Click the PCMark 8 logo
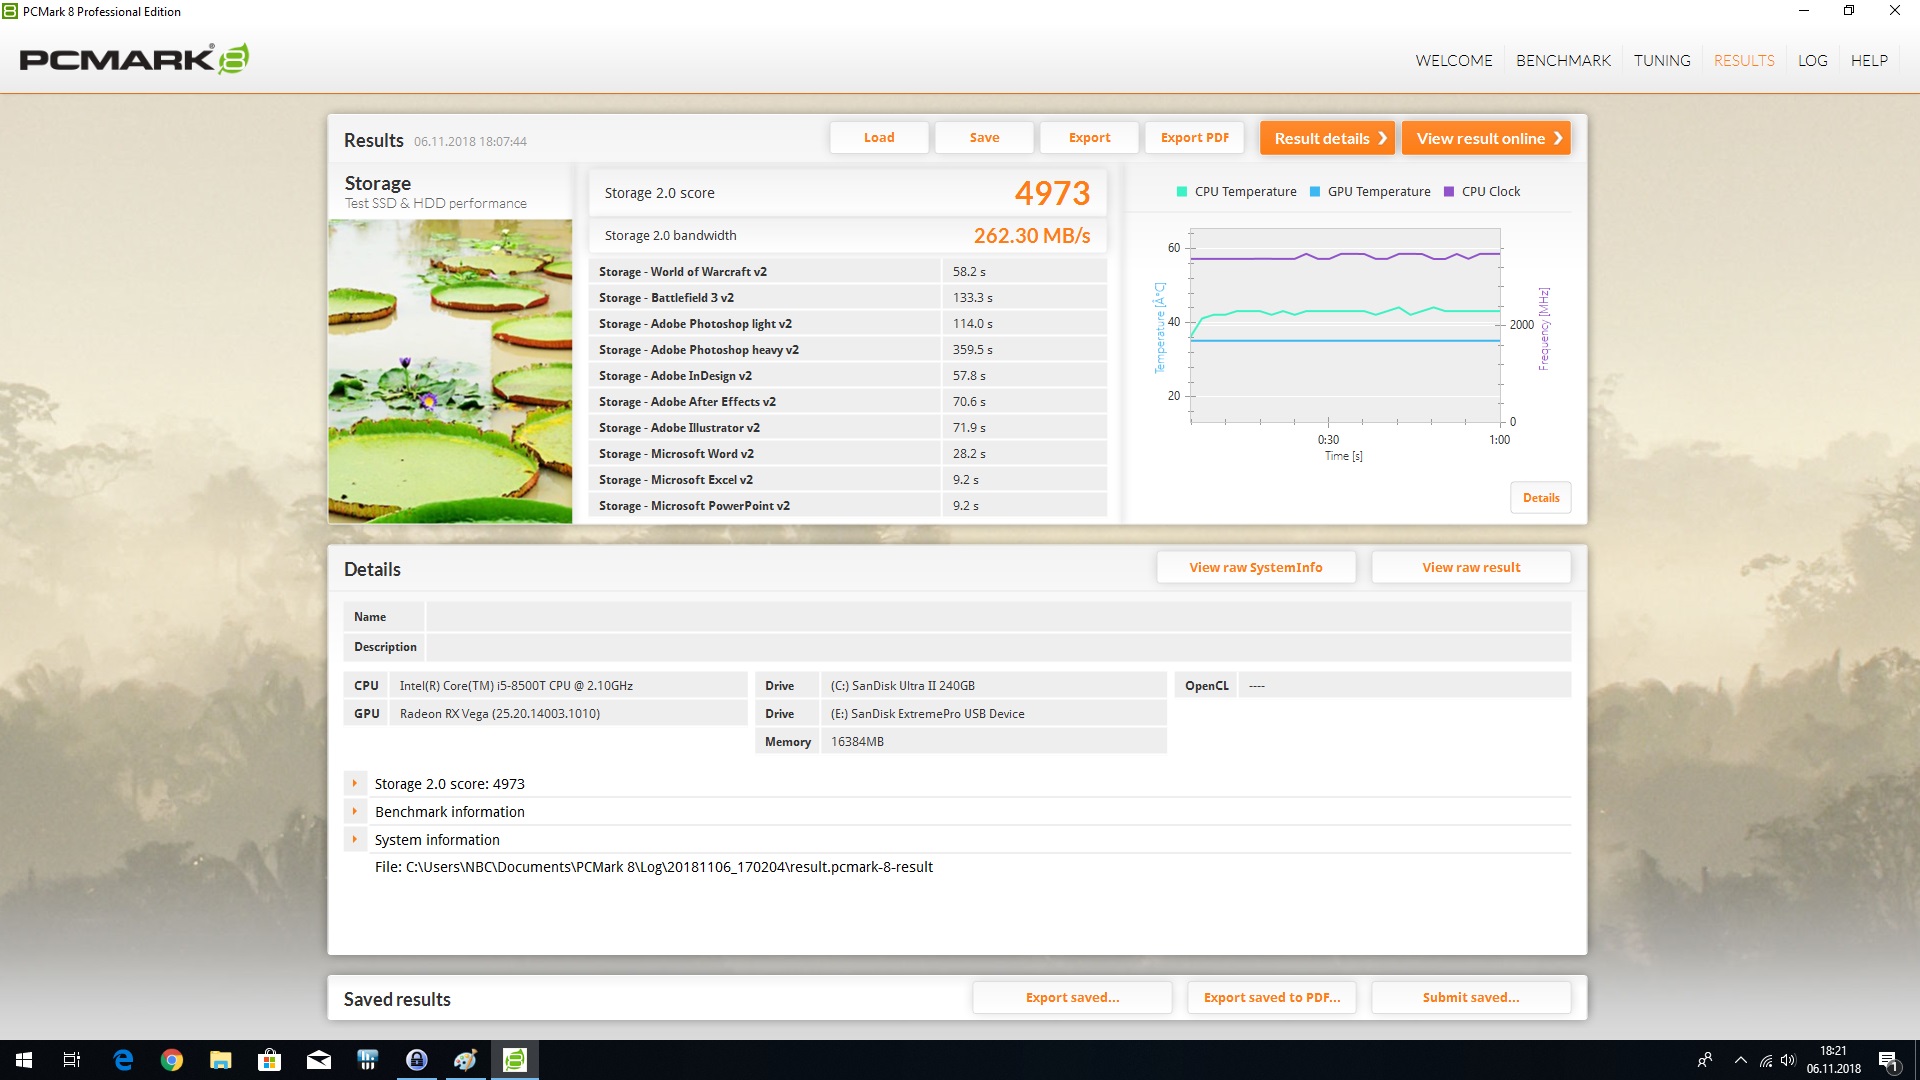The image size is (1920, 1080). [x=134, y=59]
